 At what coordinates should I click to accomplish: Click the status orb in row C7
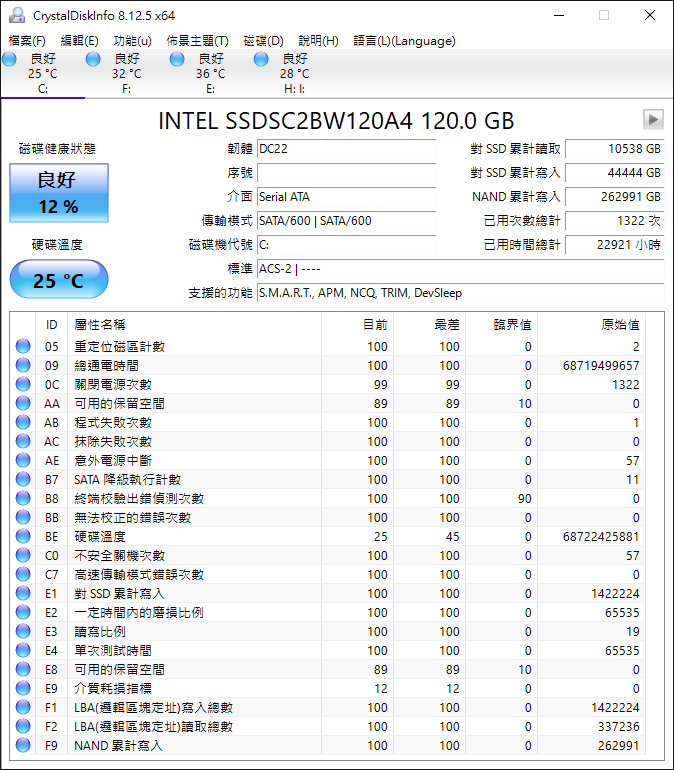(23, 574)
